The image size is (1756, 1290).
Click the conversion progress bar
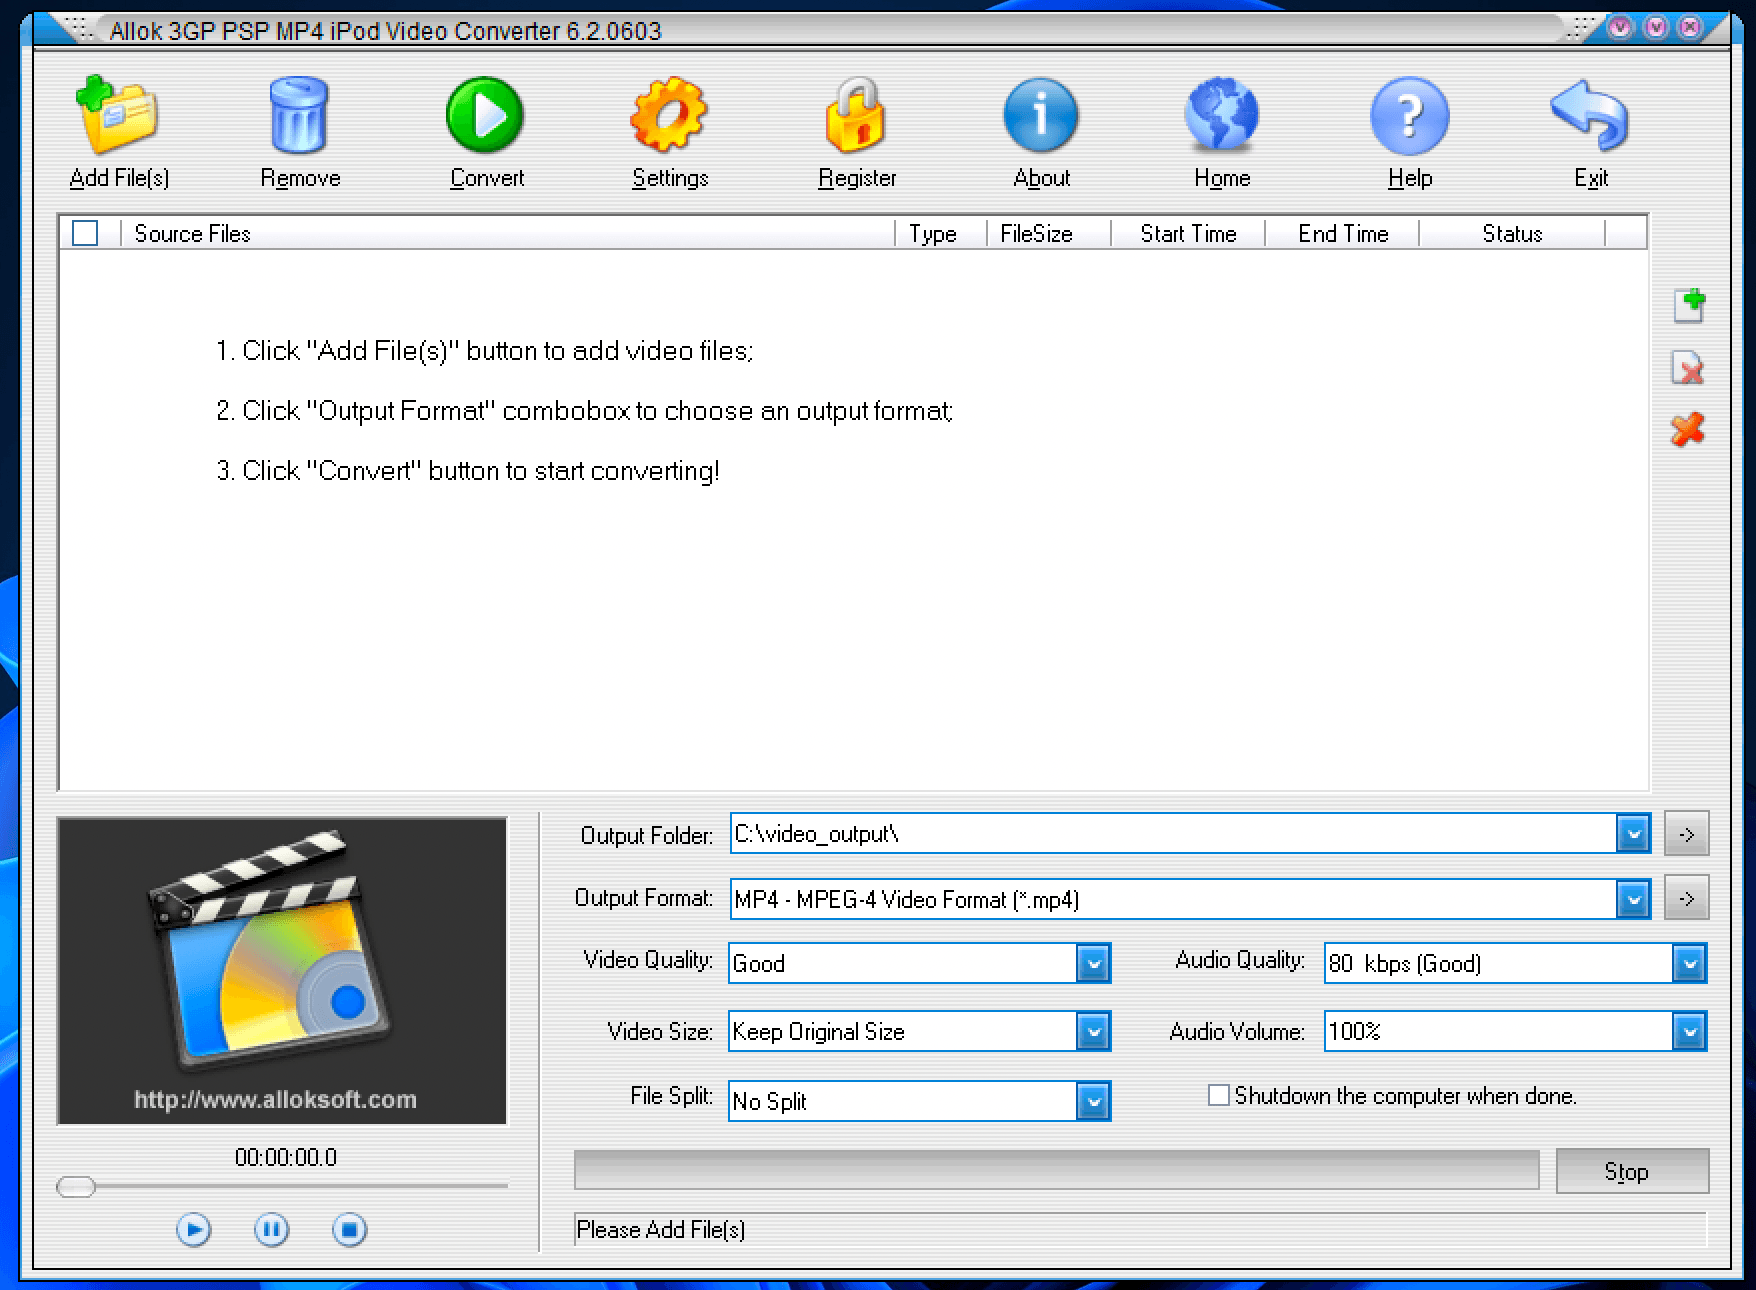coord(1056,1170)
